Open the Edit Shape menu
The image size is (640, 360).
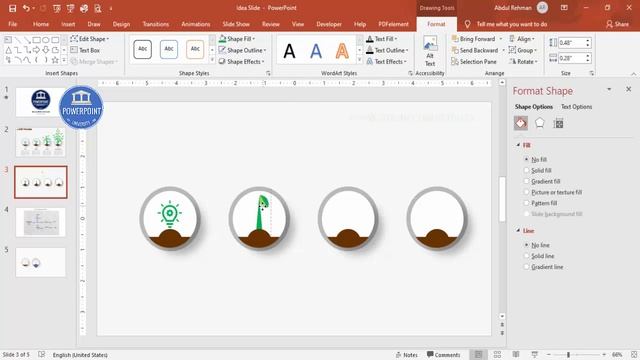[90, 39]
